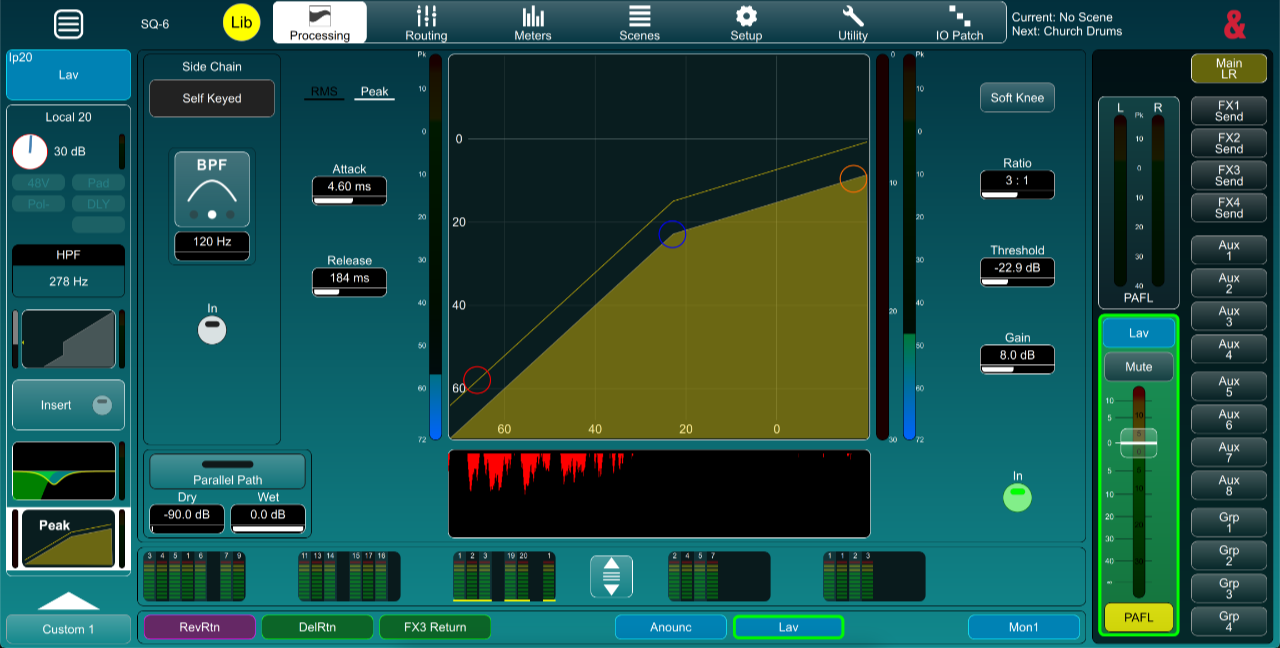Open the hamburger menu icon
This screenshot has width=1280, height=648.
click(69, 25)
